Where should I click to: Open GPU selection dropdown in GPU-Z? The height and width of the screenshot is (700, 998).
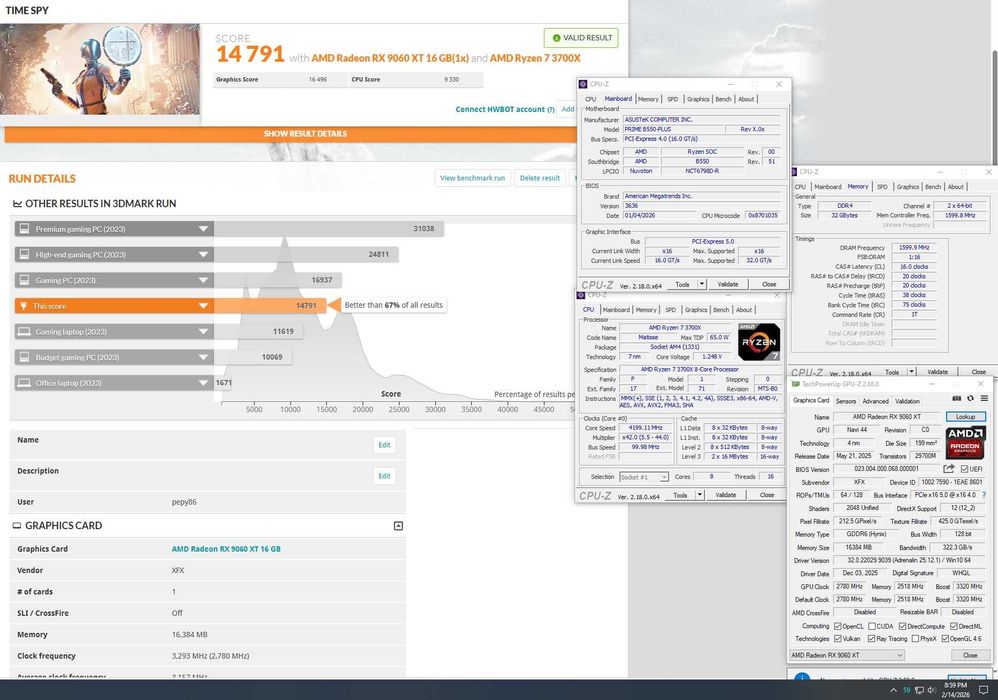point(847,655)
